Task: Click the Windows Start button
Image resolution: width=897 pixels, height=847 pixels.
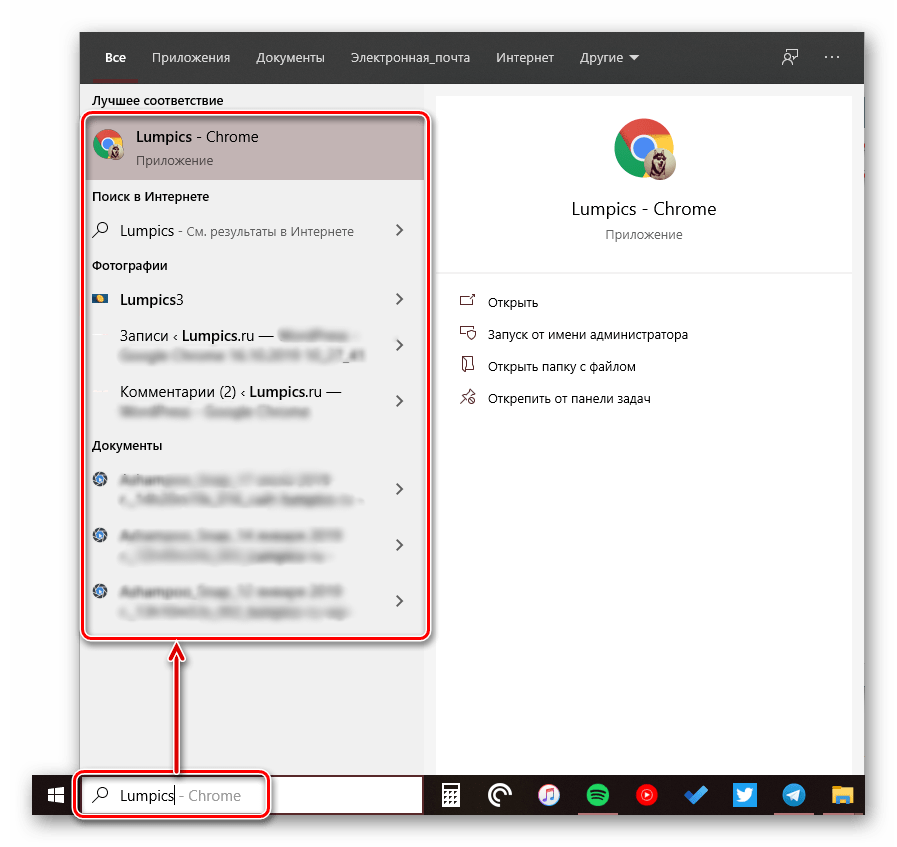Action: click(x=56, y=796)
